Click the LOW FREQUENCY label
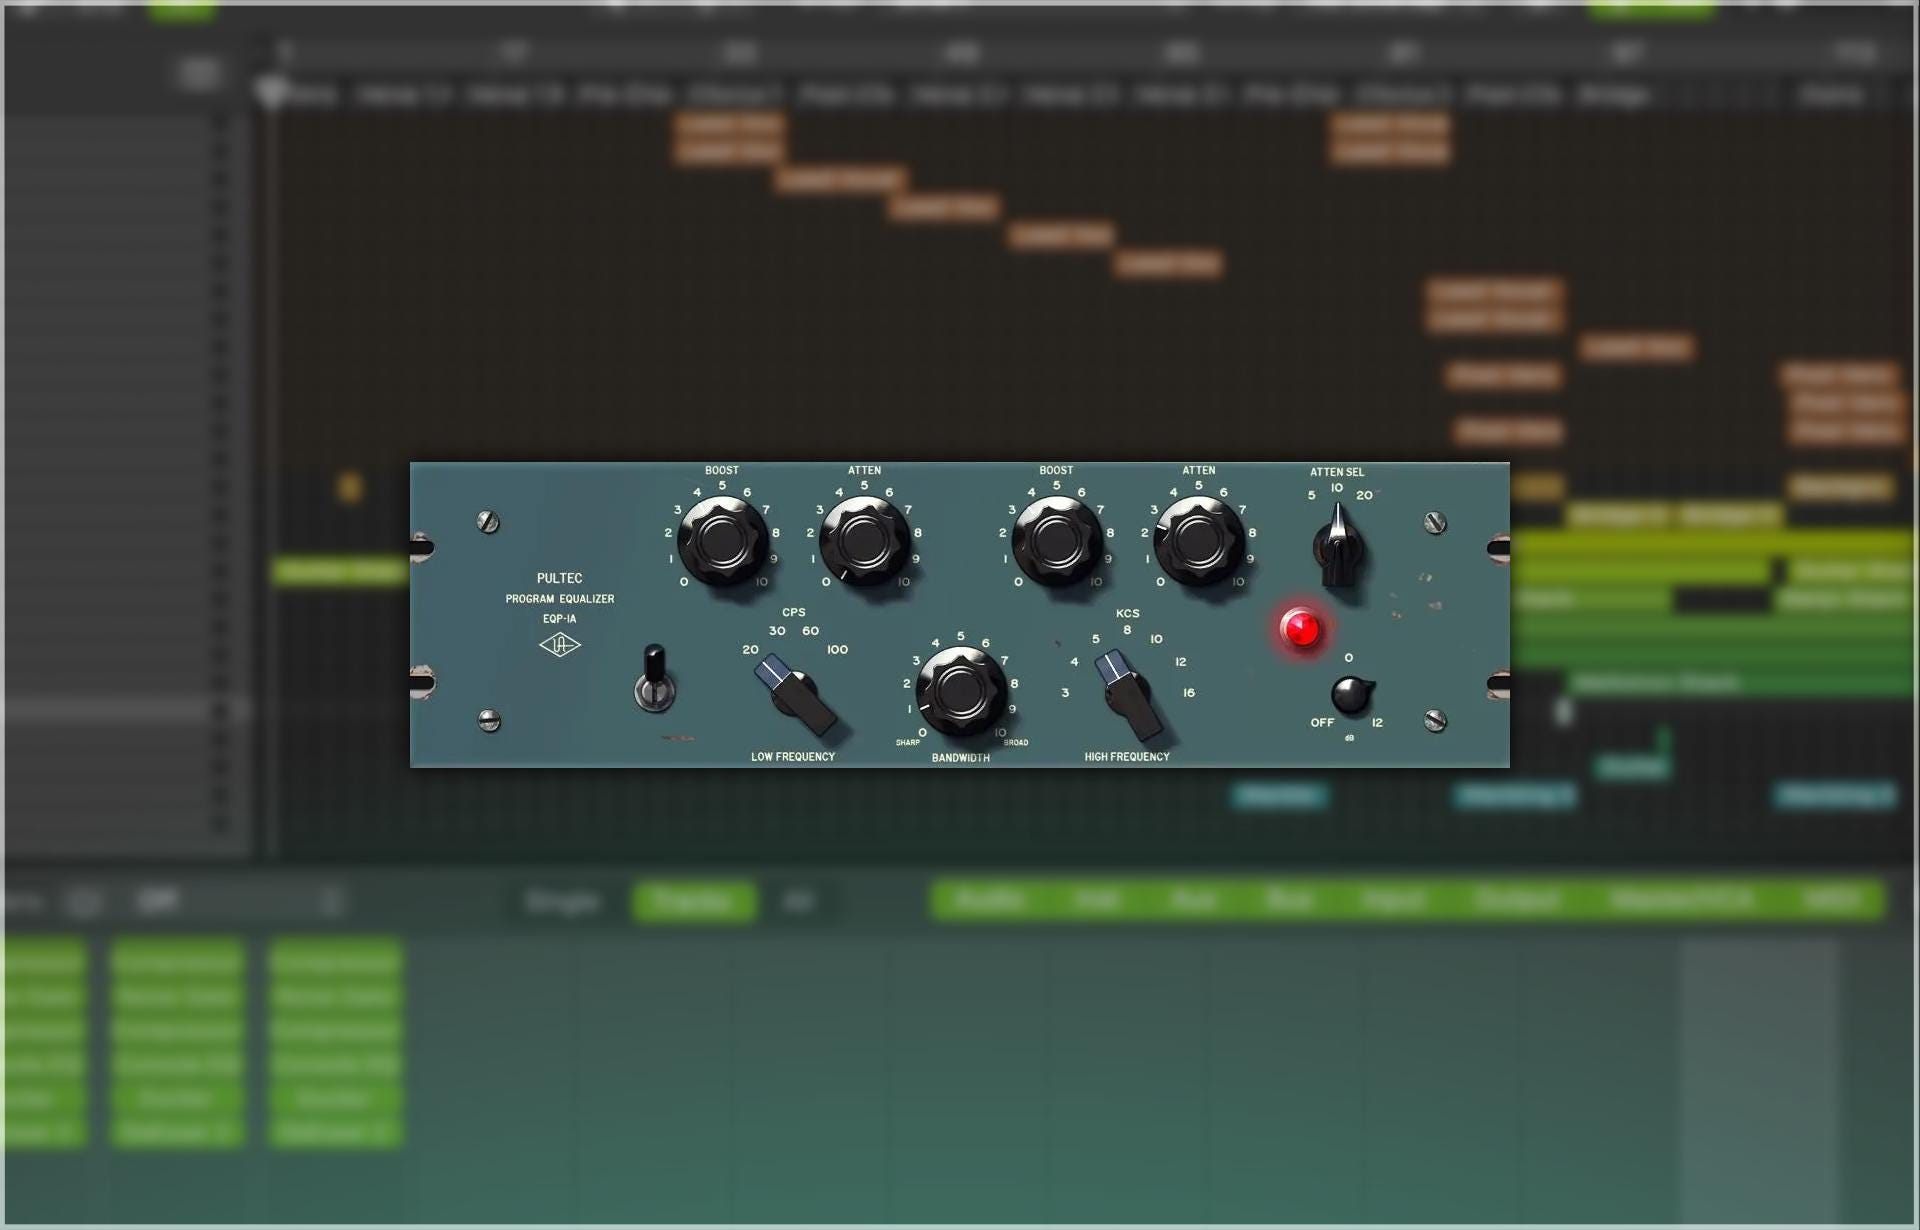1920x1230 pixels. pyautogui.click(x=793, y=757)
